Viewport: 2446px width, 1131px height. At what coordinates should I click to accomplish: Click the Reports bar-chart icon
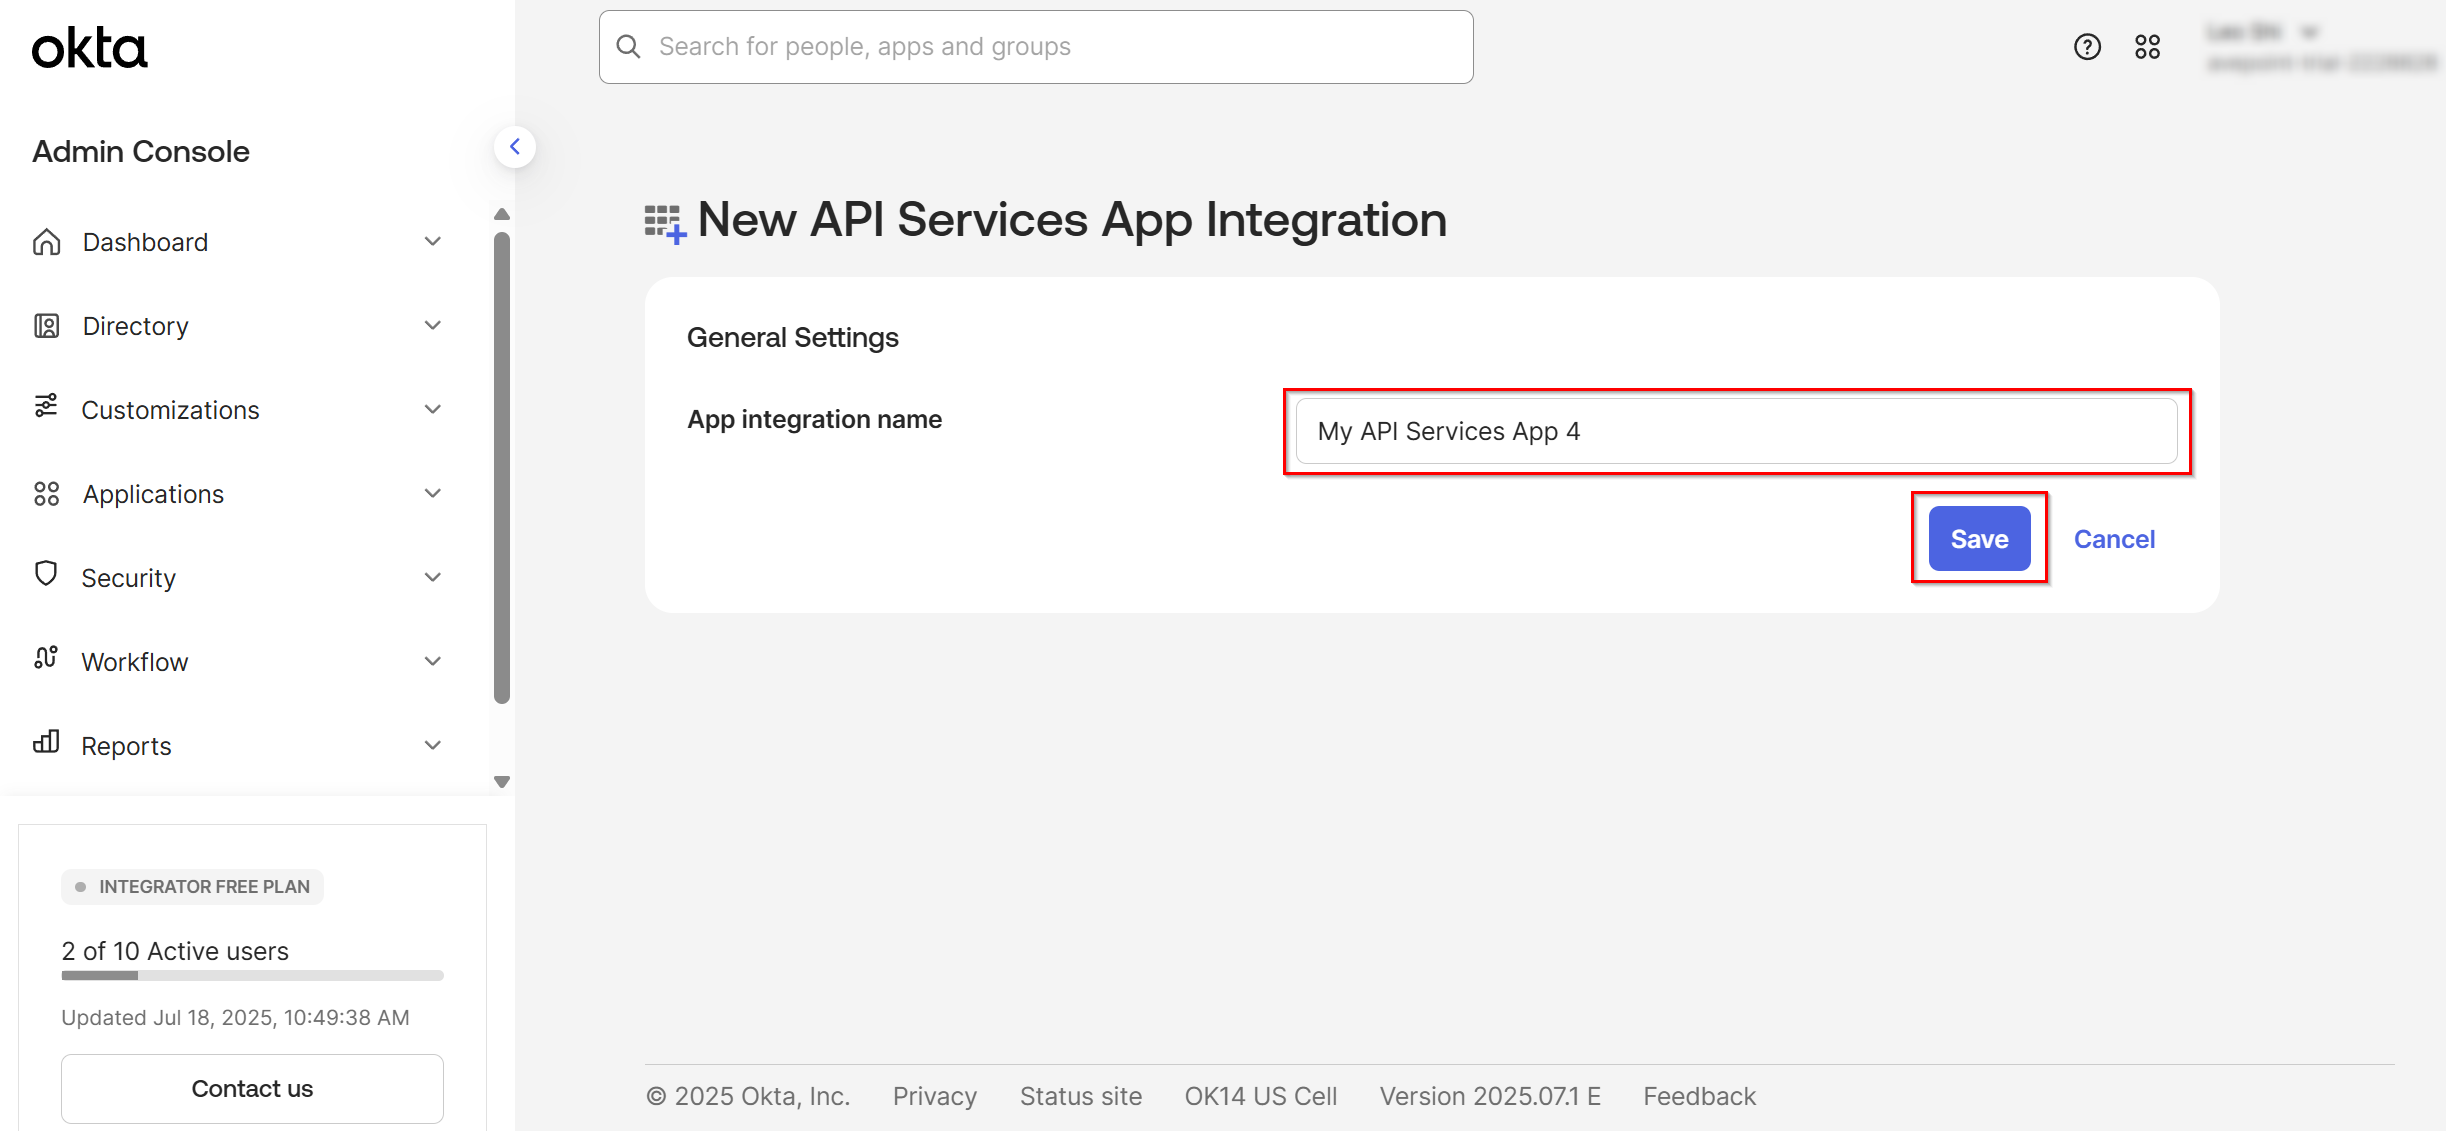[x=46, y=744]
